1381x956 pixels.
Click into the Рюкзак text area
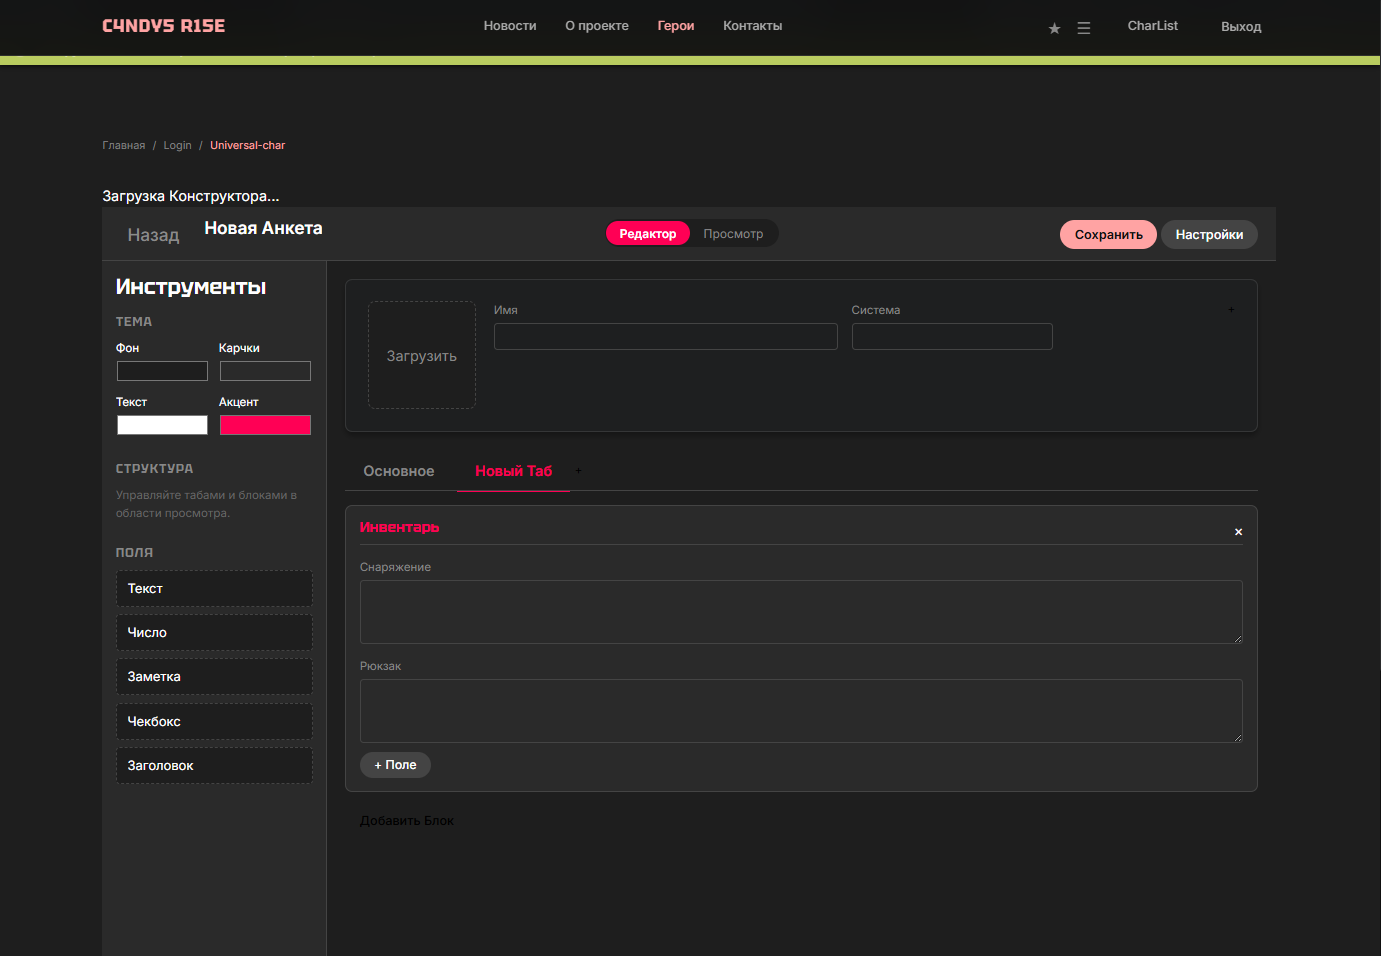click(x=801, y=711)
